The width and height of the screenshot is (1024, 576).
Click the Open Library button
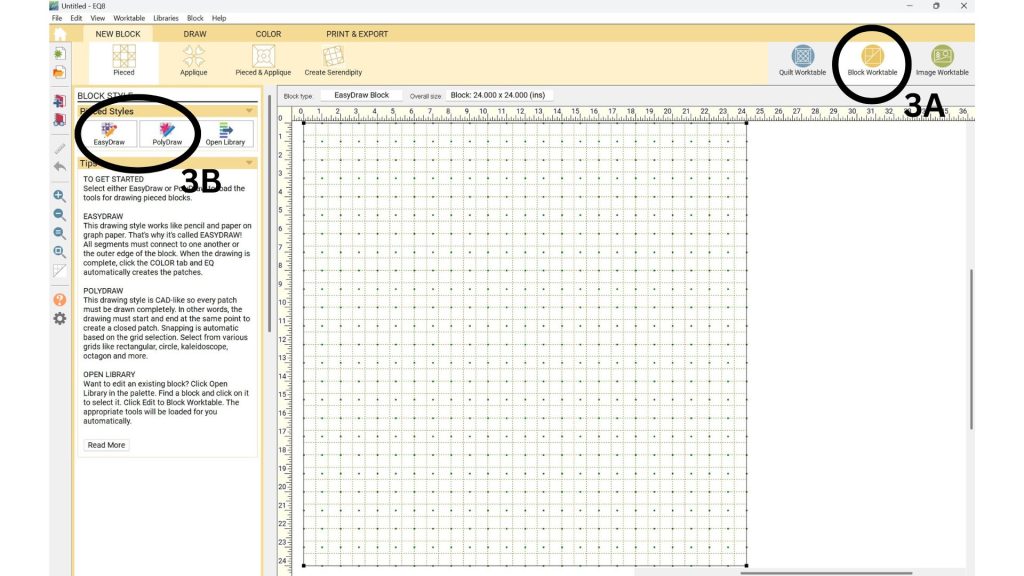tap(225, 133)
